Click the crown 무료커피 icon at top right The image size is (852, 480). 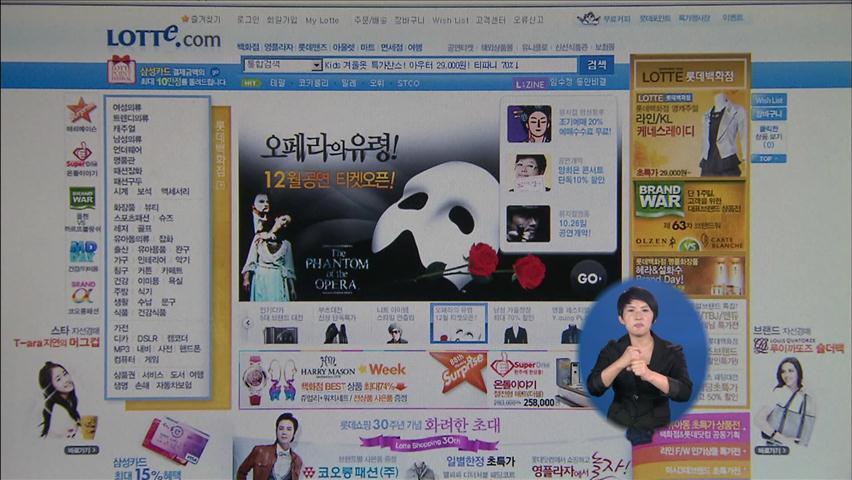tap(588, 18)
